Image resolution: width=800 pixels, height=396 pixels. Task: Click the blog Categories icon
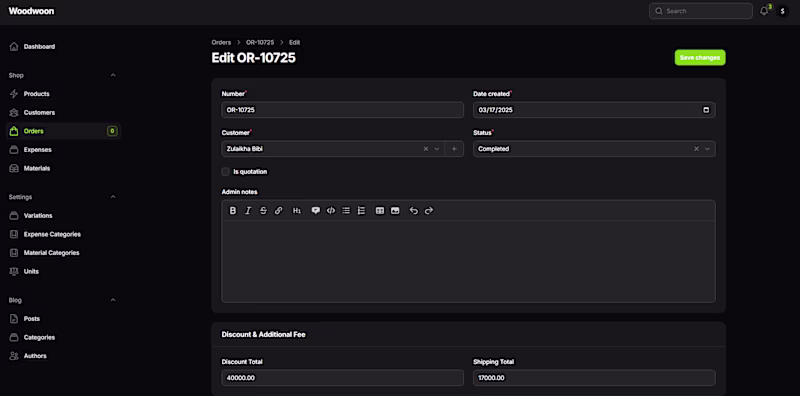coord(14,337)
